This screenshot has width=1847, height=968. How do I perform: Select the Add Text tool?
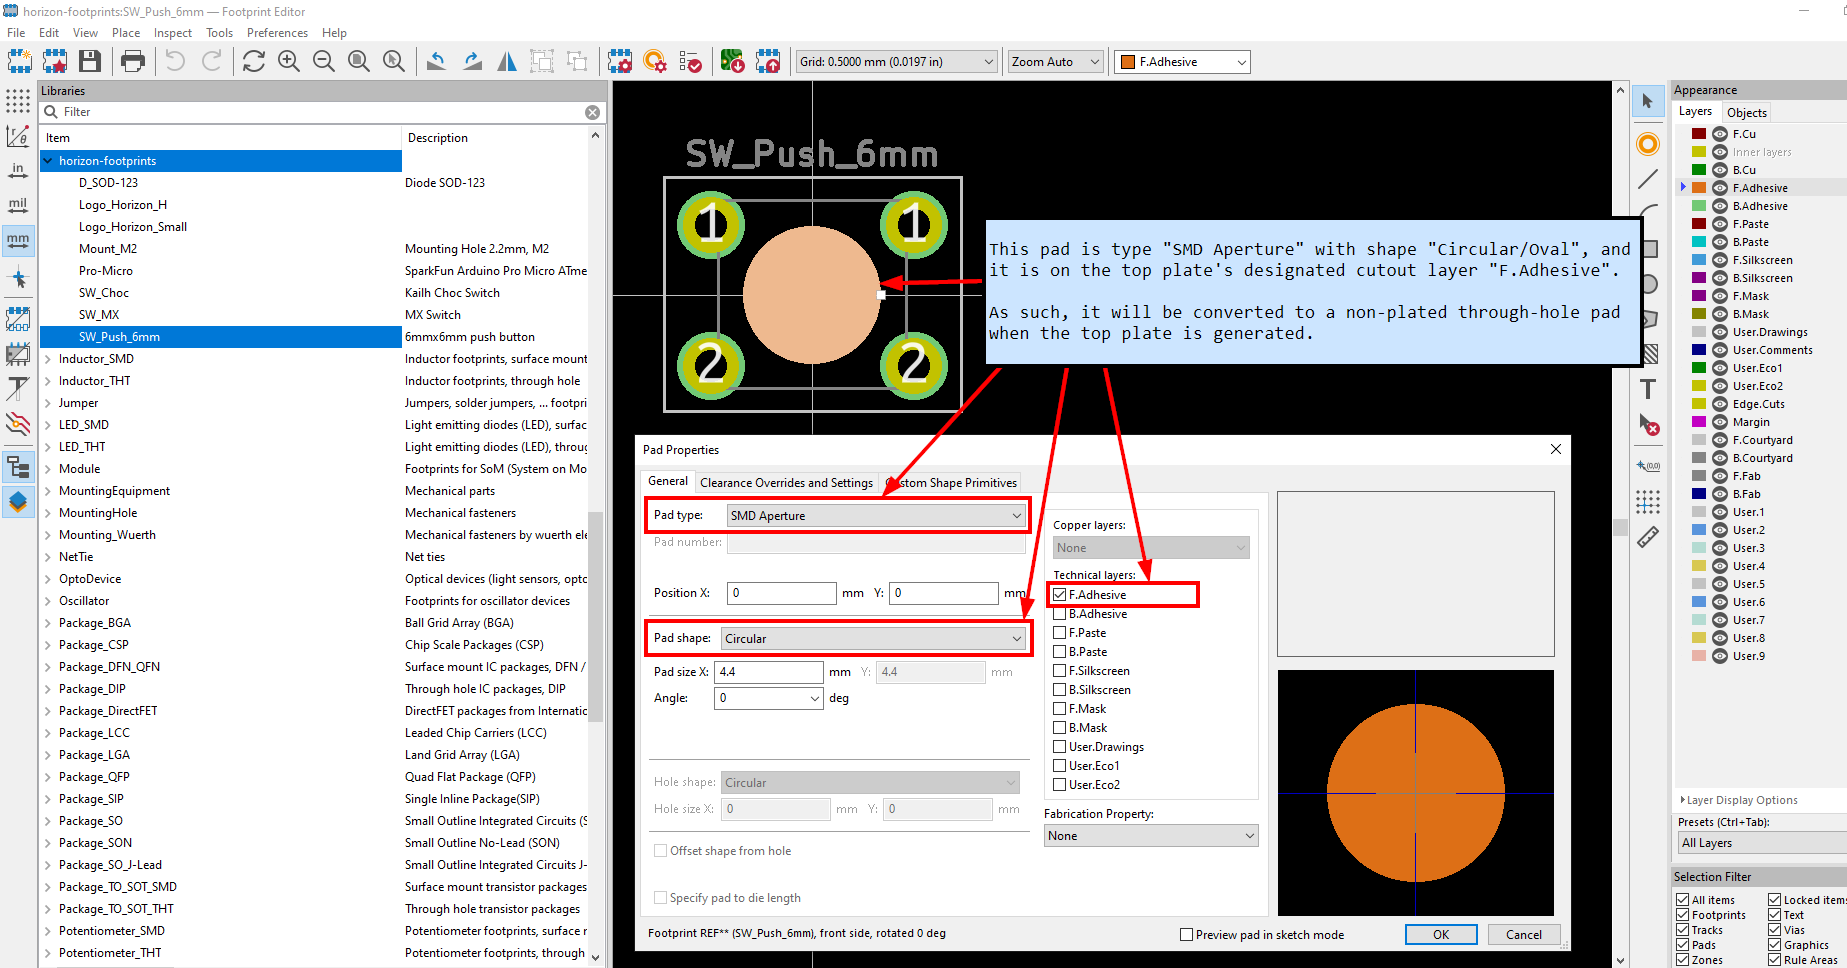coord(1648,389)
